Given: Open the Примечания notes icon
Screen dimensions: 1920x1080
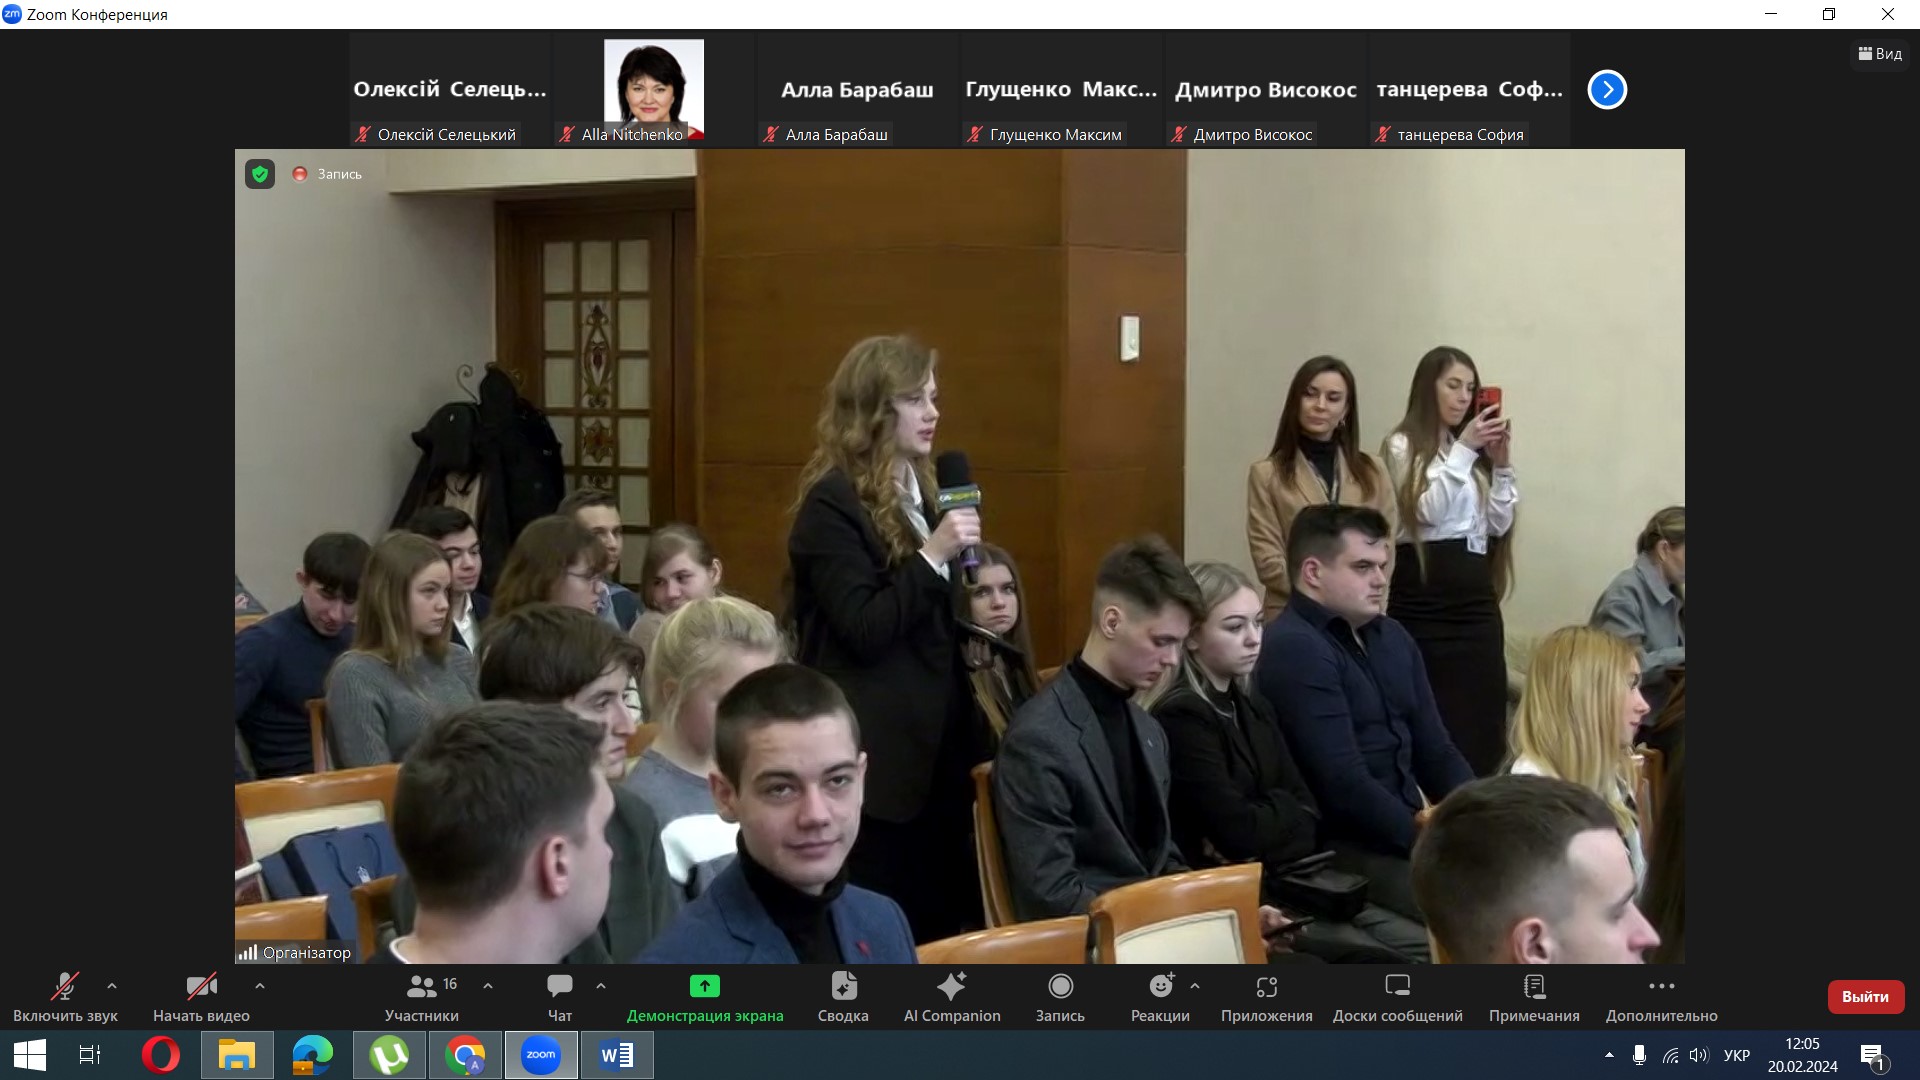Looking at the screenshot, I should click(1533, 987).
